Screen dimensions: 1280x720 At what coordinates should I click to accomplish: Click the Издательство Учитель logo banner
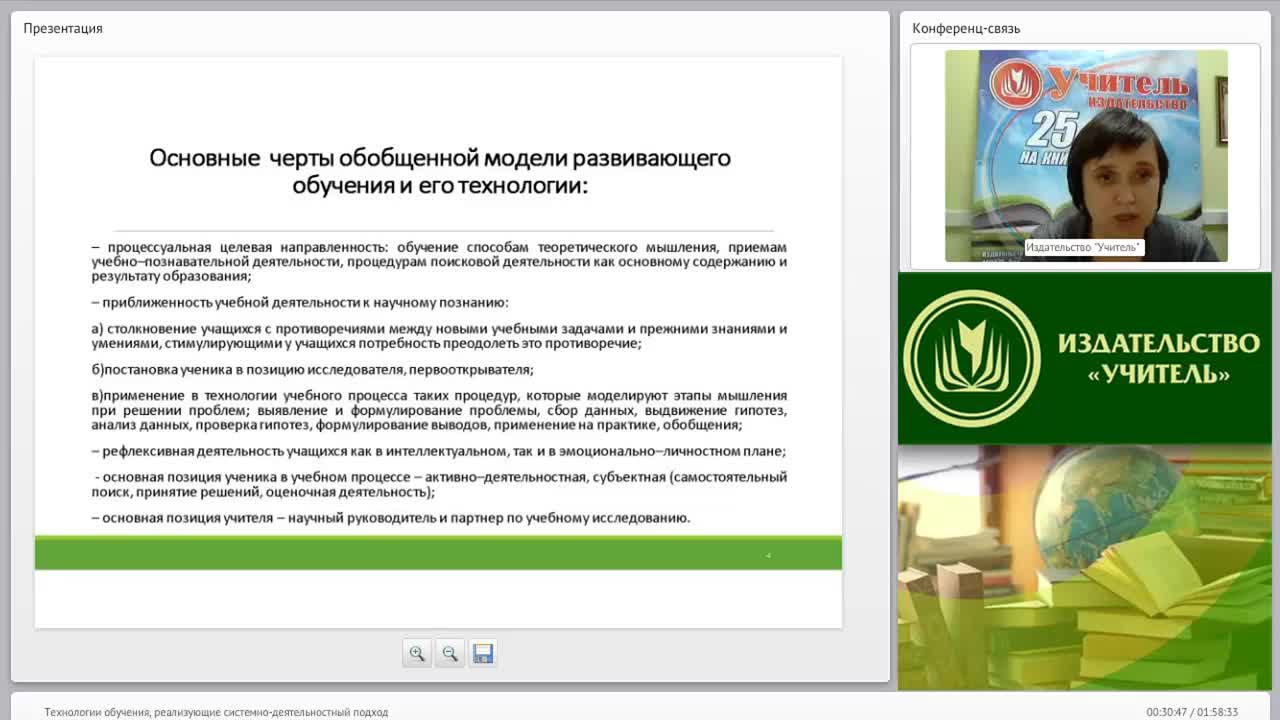click(1085, 358)
